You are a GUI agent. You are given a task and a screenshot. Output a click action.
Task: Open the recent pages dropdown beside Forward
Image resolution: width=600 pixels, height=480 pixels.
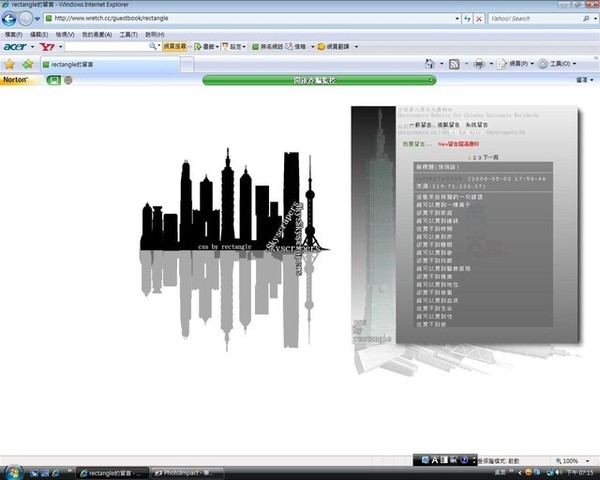click(x=37, y=18)
